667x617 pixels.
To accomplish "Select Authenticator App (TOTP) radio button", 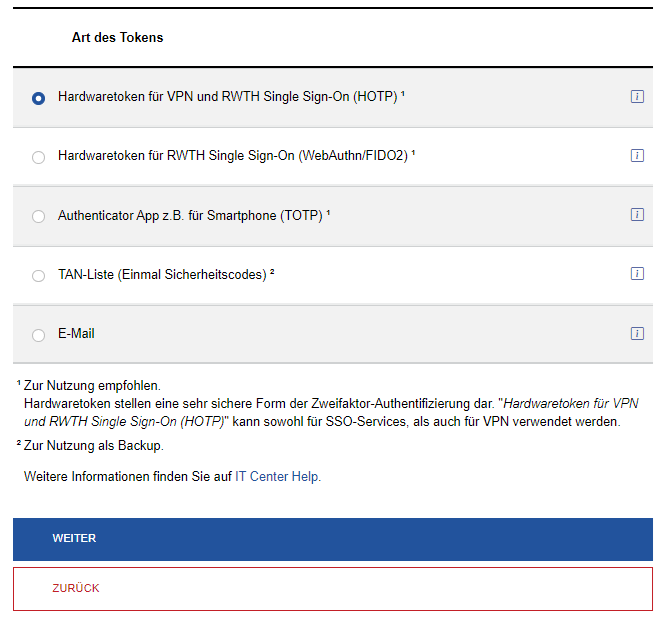I will (38, 216).
